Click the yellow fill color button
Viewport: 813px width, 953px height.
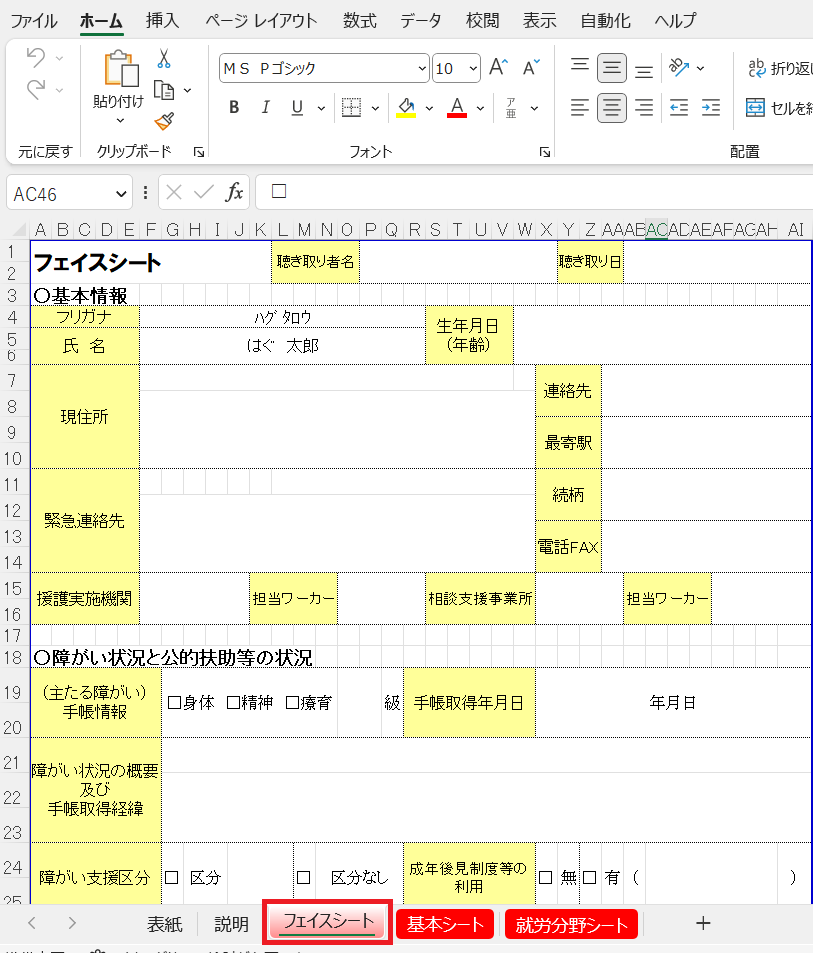(x=405, y=108)
